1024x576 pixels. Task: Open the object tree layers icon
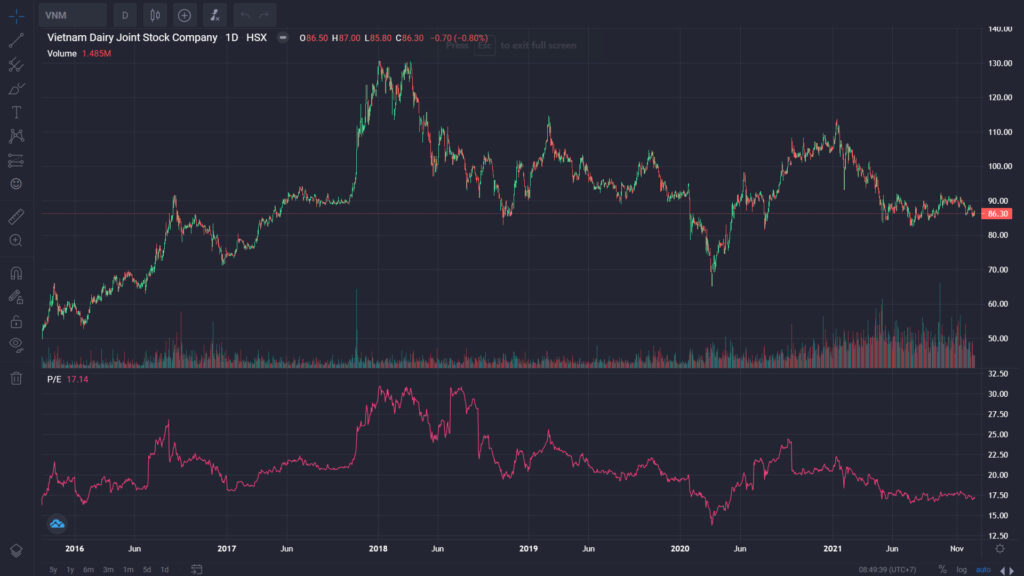(x=16, y=551)
